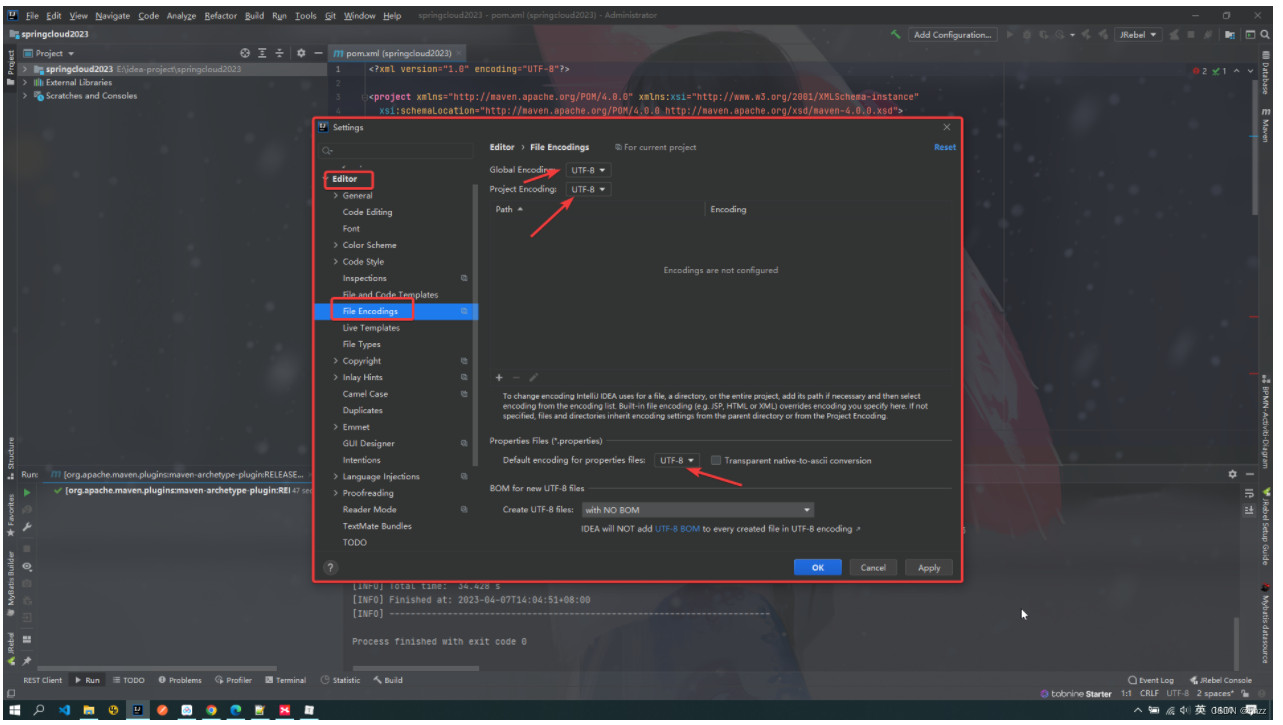The height and width of the screenshot is (725, 1283).
Task: Expand General settings node
Action: point(335,196)
